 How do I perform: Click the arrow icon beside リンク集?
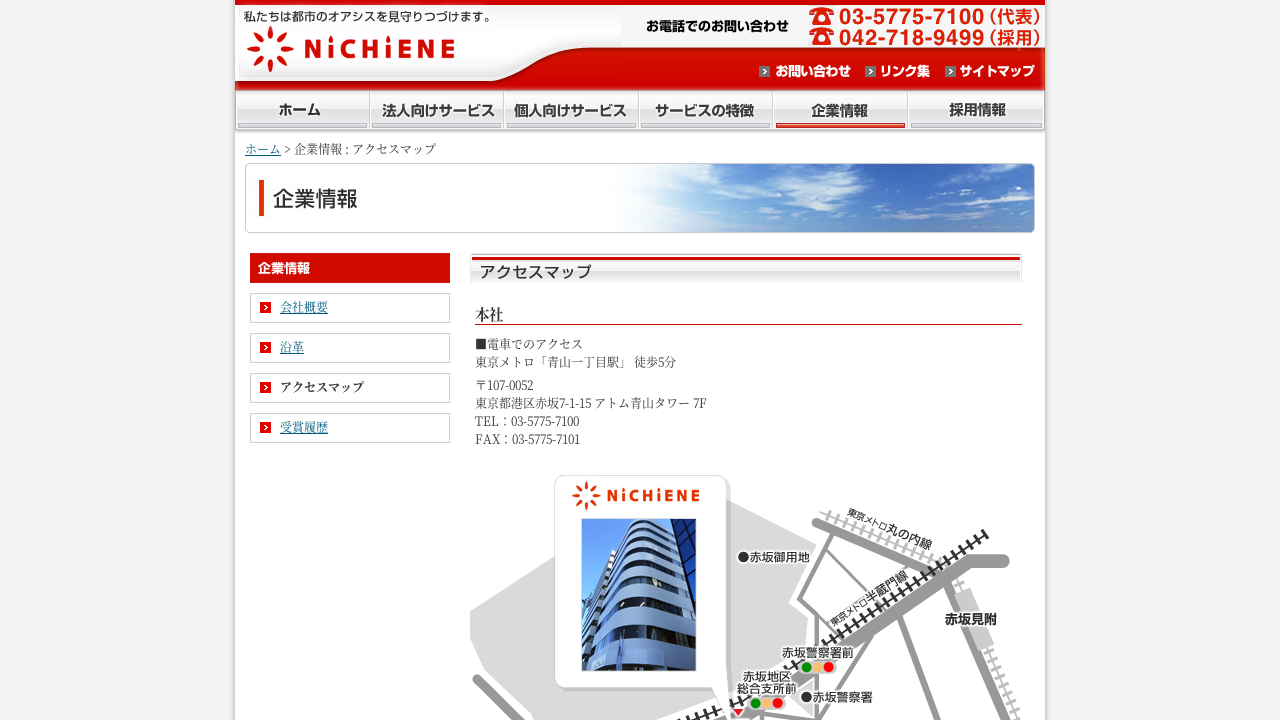(x=871, y=71)
